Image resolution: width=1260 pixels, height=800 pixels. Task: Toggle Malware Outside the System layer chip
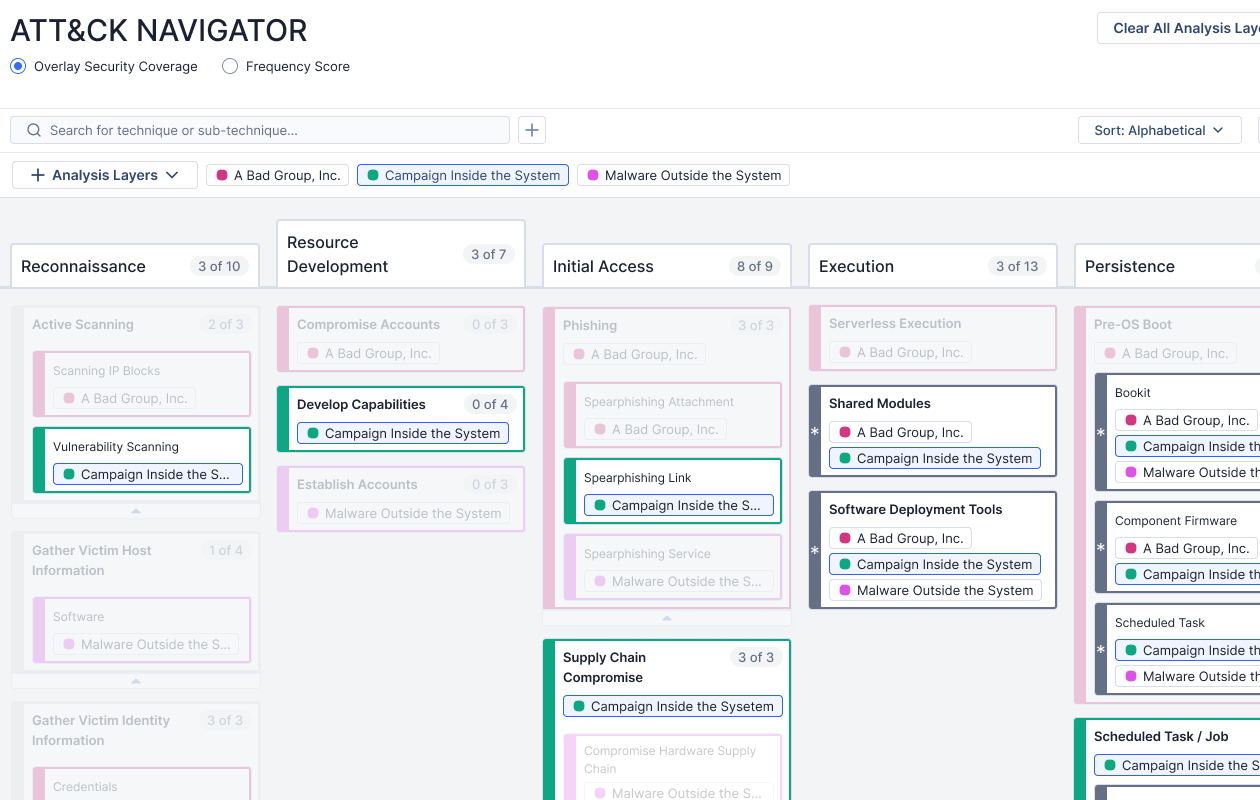coord(683,175)
